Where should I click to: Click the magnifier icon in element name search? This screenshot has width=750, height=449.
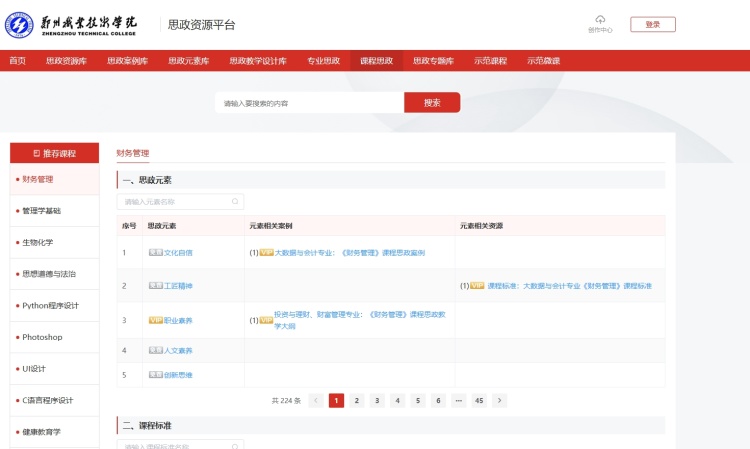pos(236,202)
